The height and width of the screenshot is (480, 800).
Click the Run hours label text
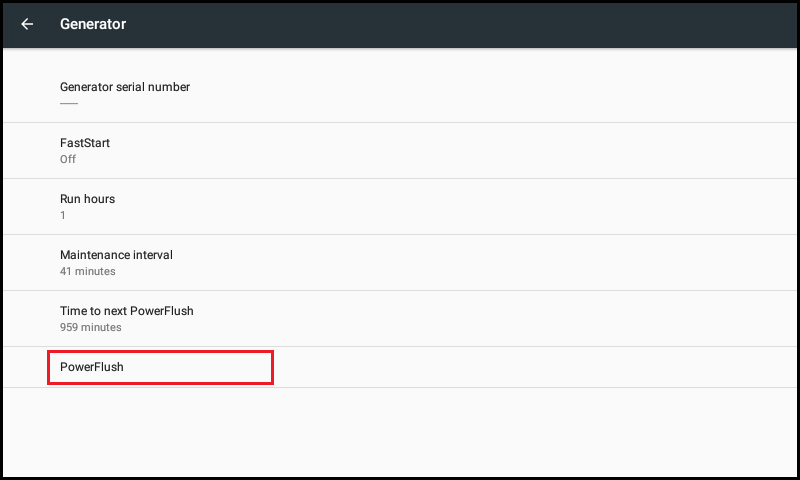click(87, 199)
